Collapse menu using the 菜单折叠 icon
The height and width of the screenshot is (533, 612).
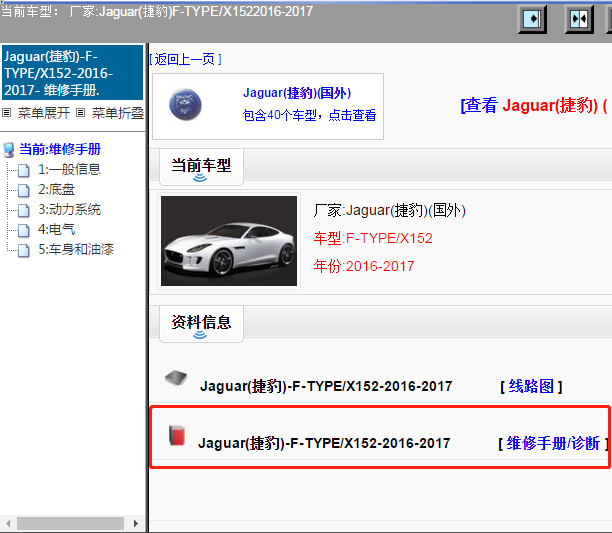(x=80, y=113)
